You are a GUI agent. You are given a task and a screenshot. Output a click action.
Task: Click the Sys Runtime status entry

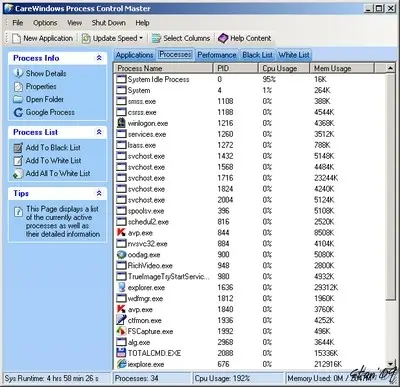[x=56, y=379]
